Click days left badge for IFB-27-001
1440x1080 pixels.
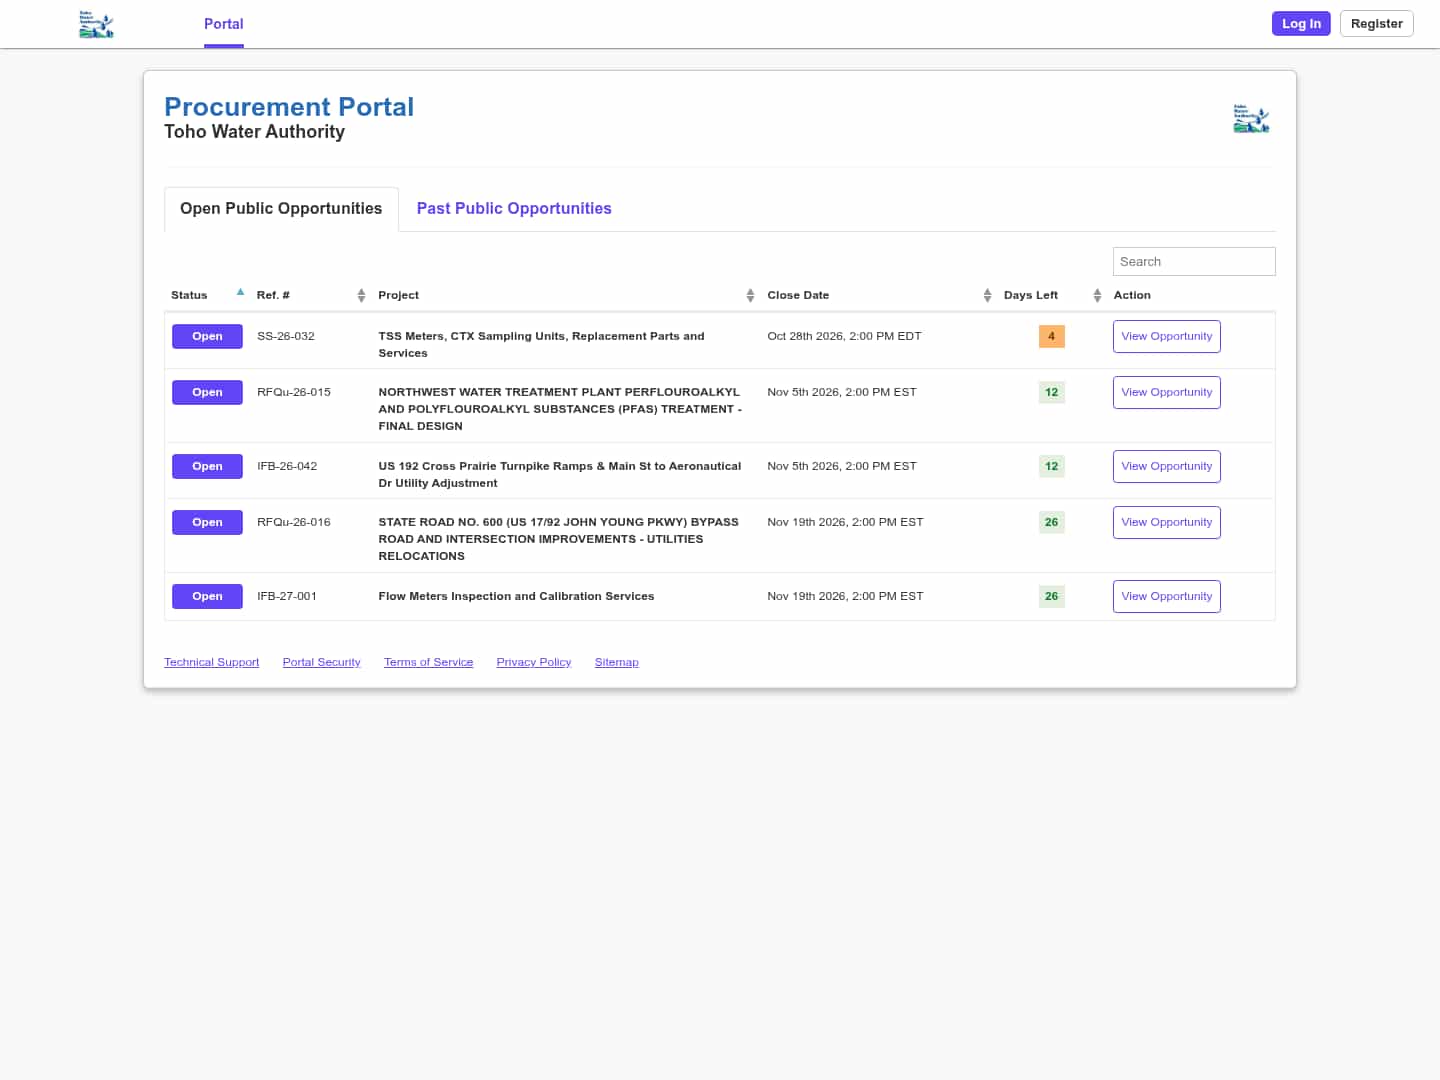click(x=1052, y=597)
